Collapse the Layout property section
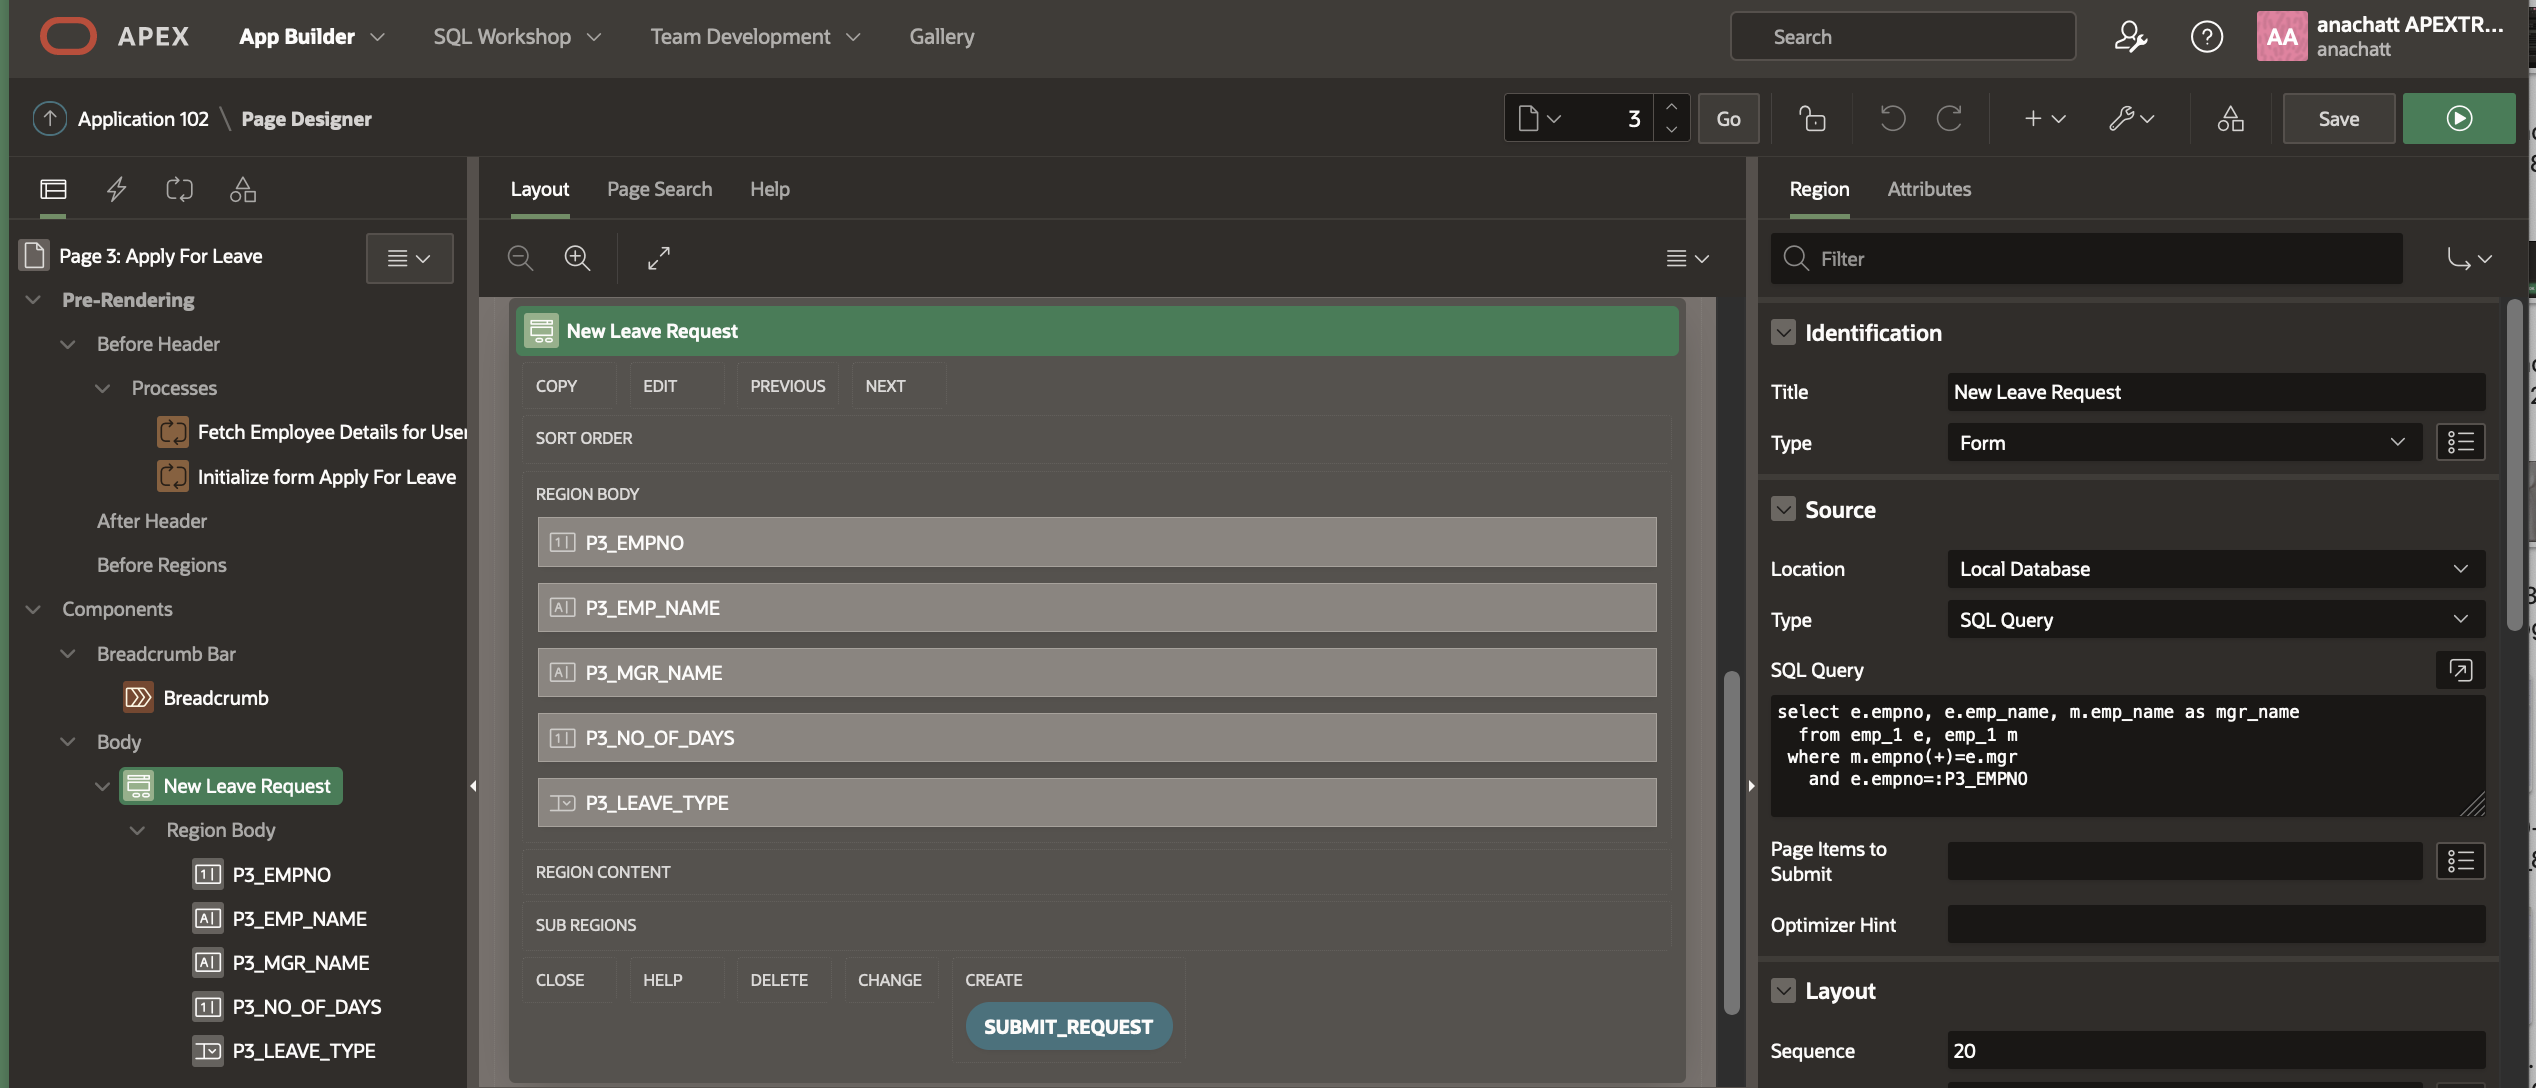The image size is (2536, 1088). [1783, 991]
